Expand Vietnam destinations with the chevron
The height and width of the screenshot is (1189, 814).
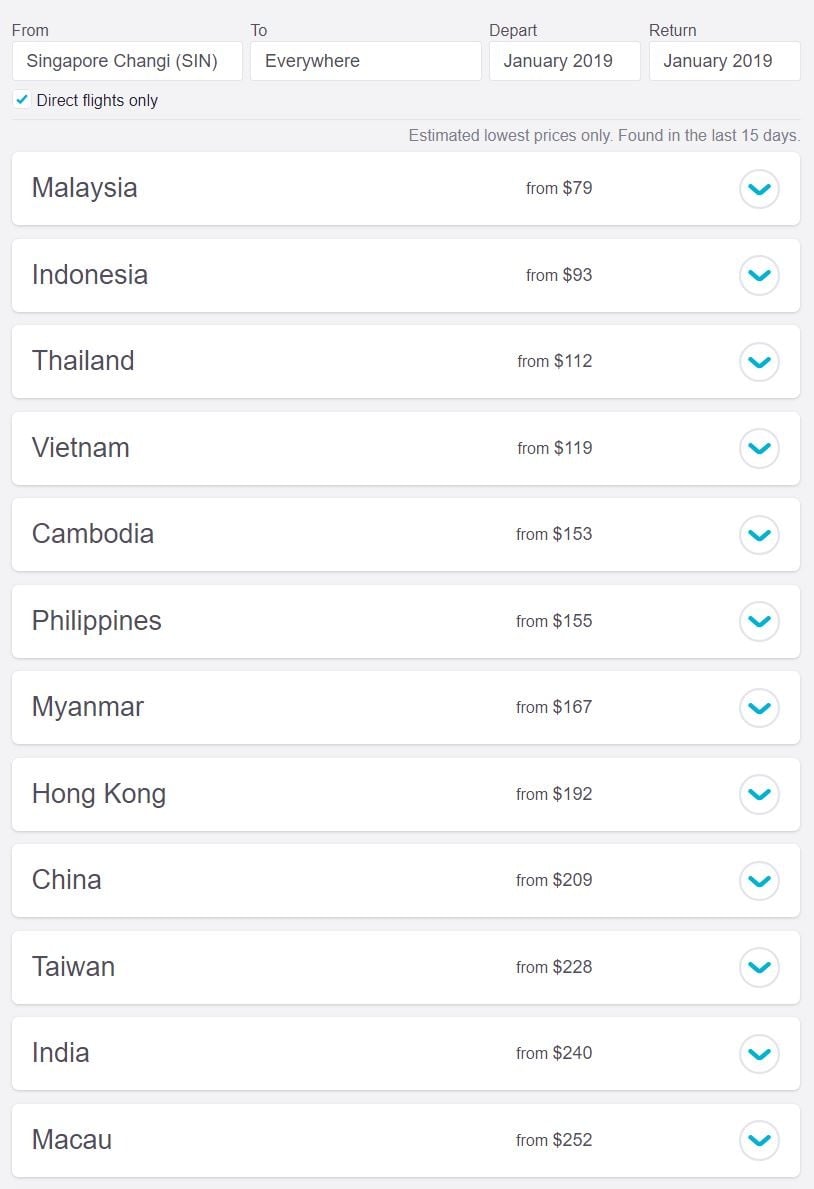pos(759,448)
